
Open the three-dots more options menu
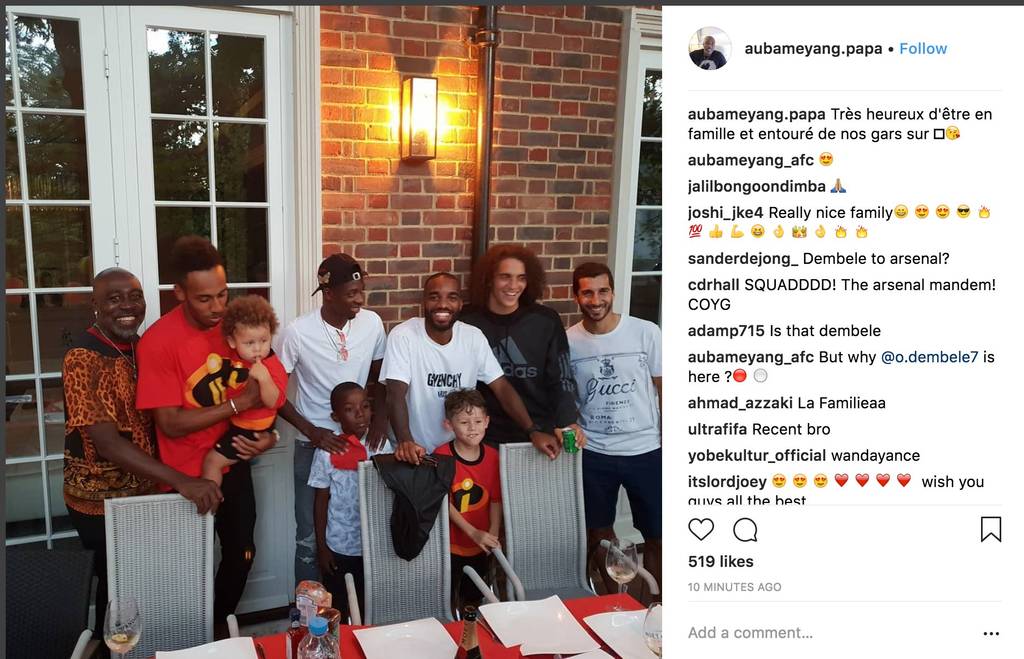[991, 634]
